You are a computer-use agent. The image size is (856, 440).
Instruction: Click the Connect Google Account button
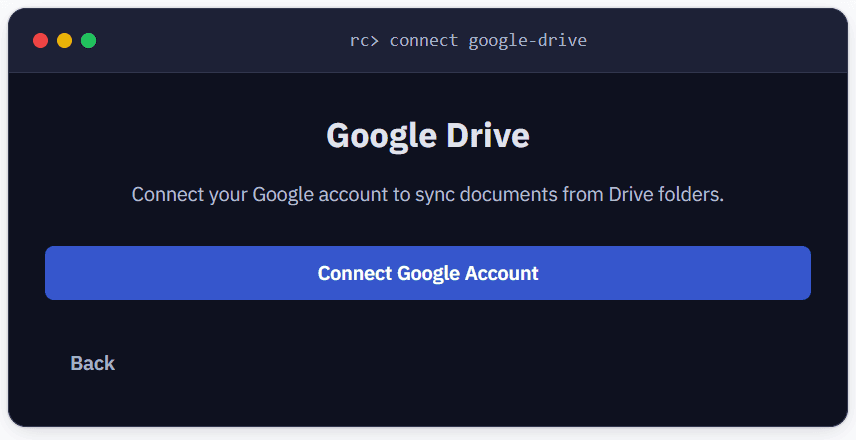(427, 273)
